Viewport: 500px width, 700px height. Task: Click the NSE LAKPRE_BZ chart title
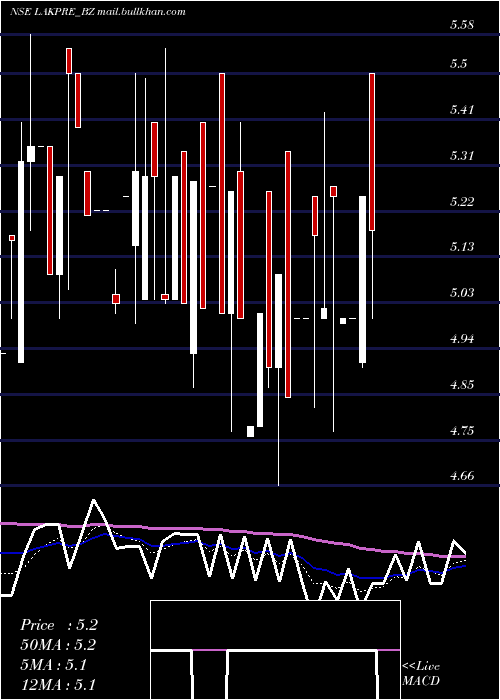[97, 12]
